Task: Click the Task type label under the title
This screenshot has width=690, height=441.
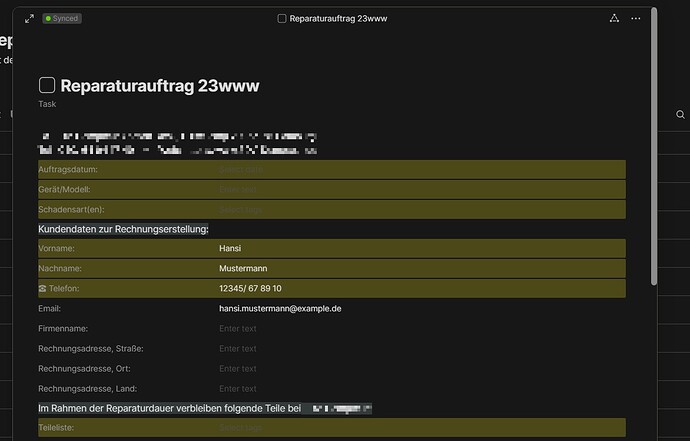Action: [47, 104]
